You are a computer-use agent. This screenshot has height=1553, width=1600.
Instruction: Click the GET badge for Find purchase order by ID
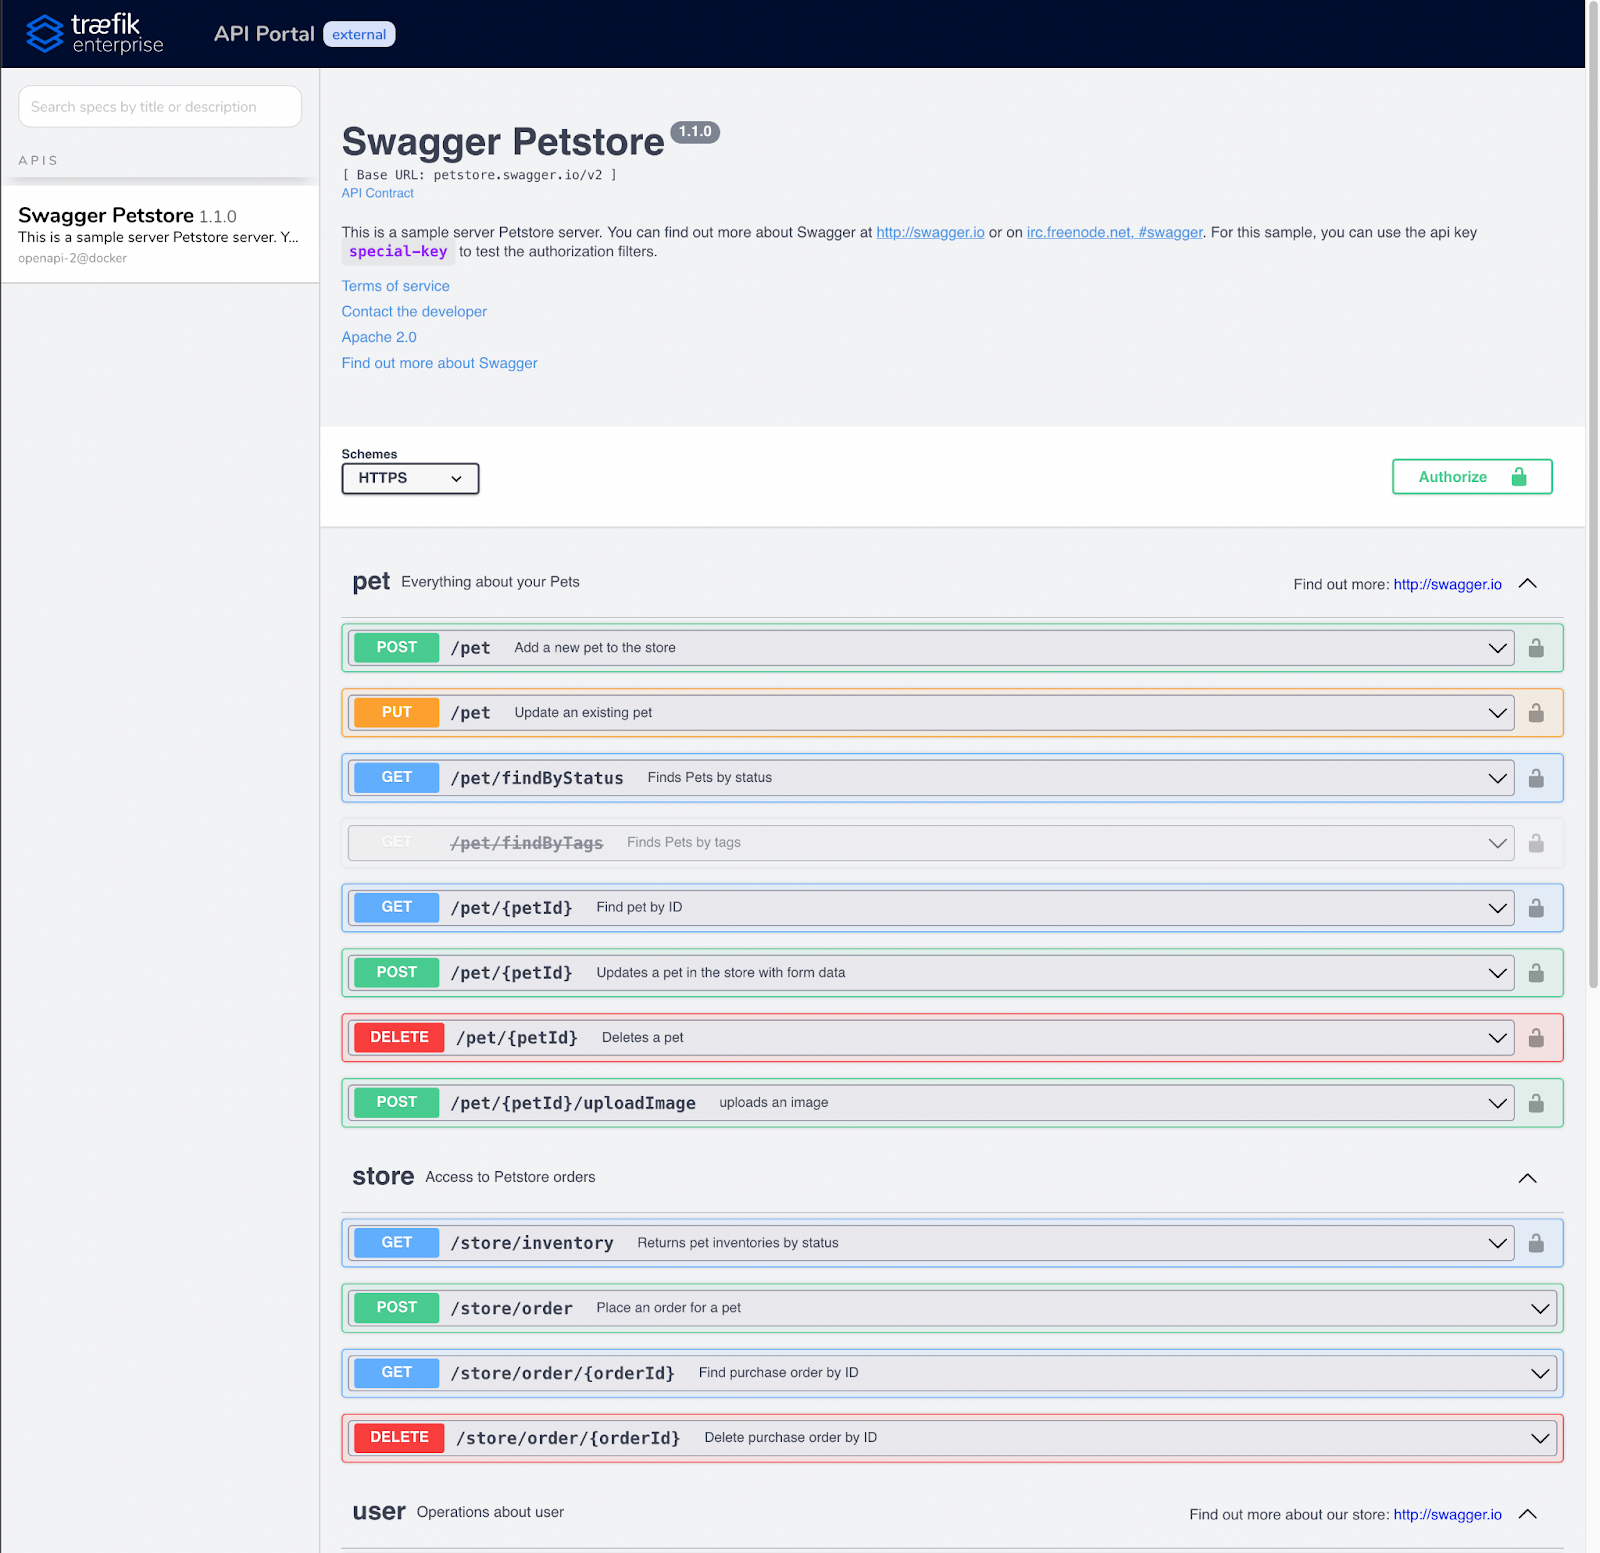click(396, 1373)
